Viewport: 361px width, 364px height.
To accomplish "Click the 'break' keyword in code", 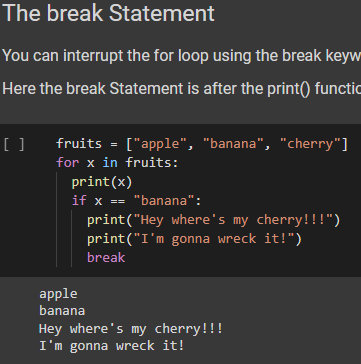I will (x=106, y=258).
